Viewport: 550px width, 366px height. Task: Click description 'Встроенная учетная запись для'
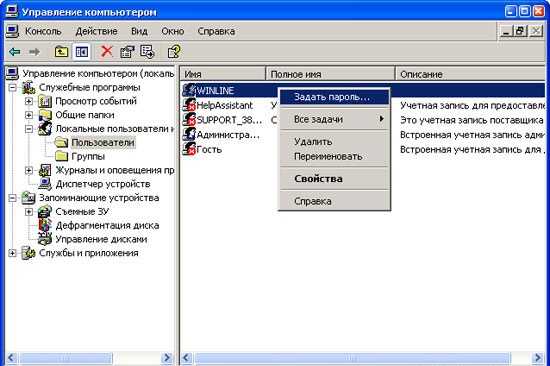[x=472, y=149]
